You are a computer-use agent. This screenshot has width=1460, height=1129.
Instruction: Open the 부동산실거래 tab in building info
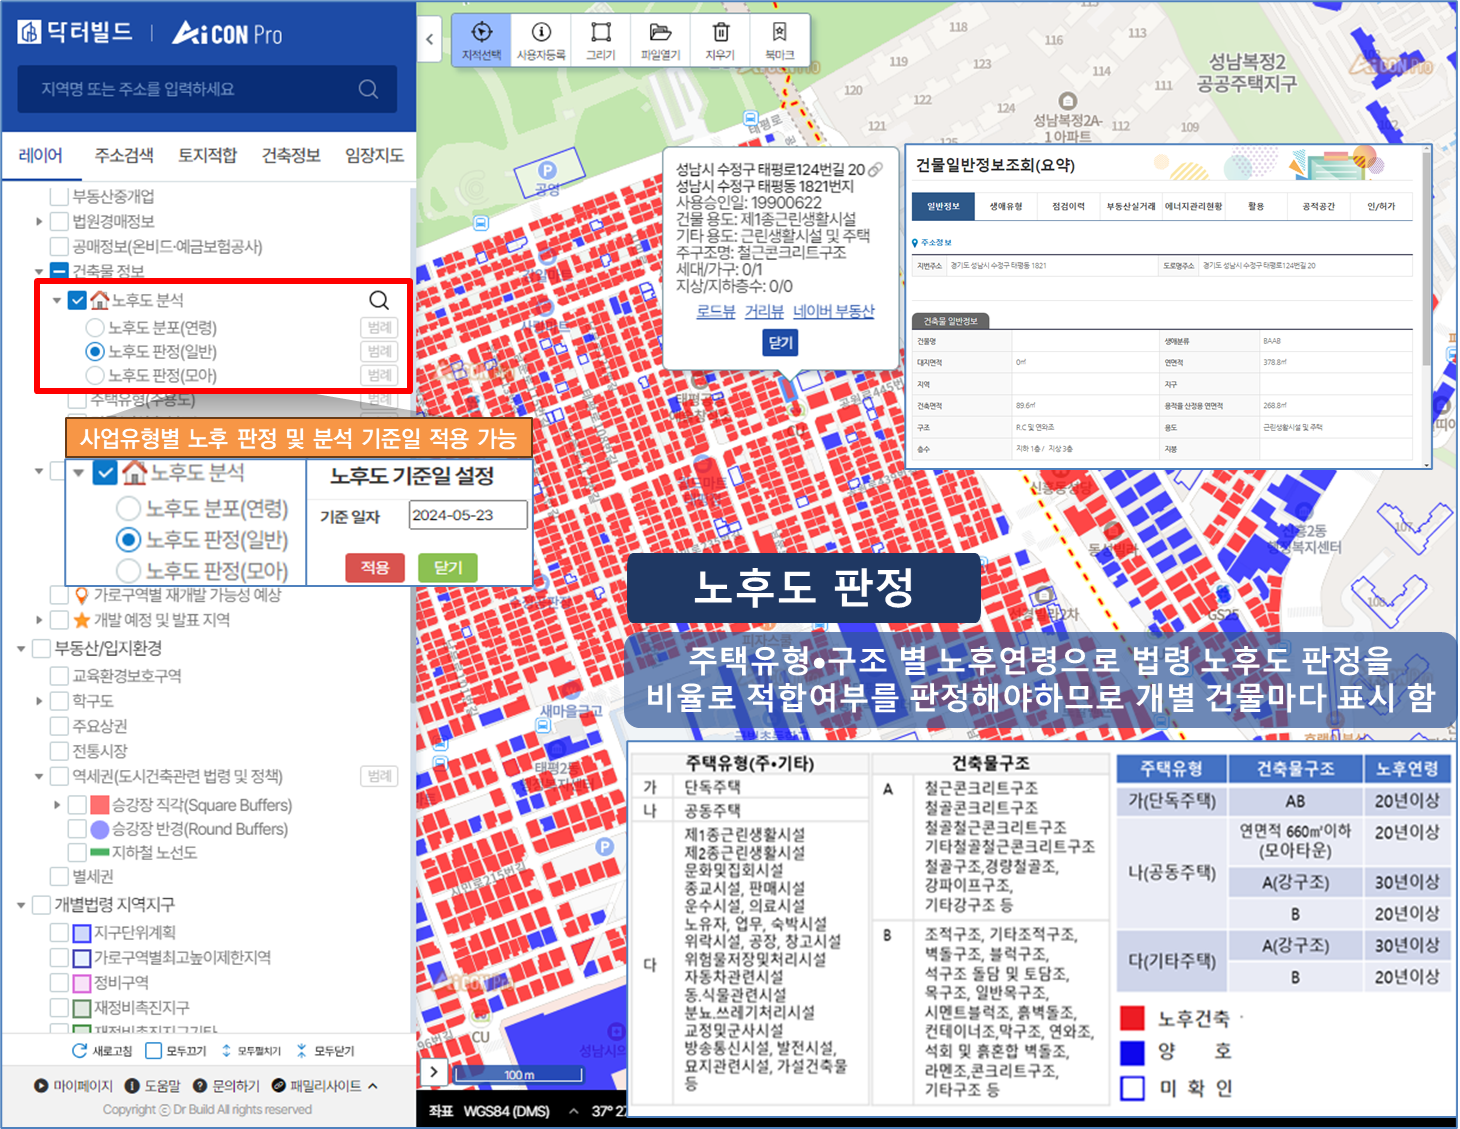point(1131,206)
